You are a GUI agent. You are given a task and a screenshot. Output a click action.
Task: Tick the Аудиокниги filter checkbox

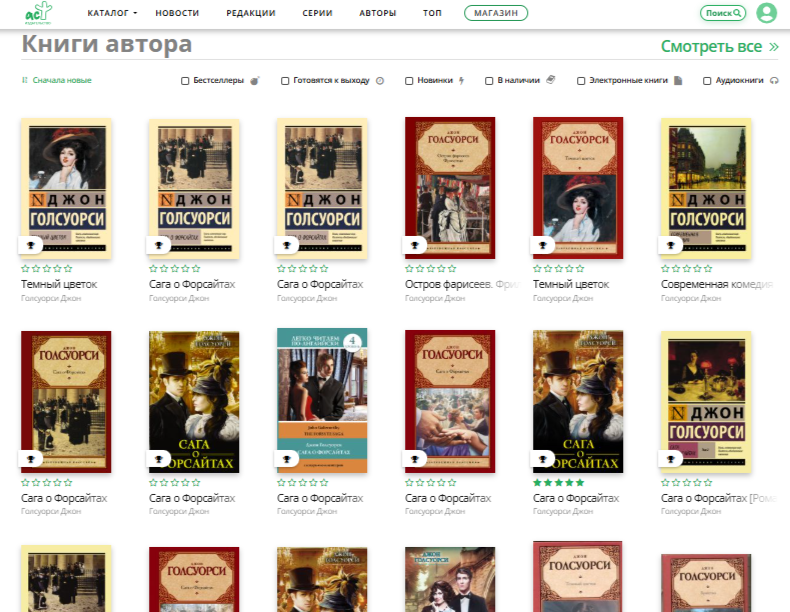(x=707, y=81)
